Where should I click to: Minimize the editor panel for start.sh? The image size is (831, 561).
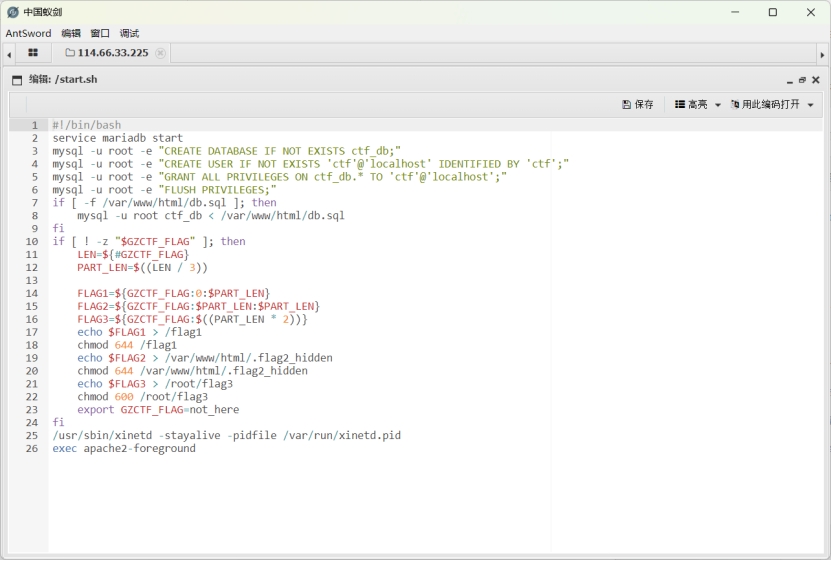click(x=789, y=81)
